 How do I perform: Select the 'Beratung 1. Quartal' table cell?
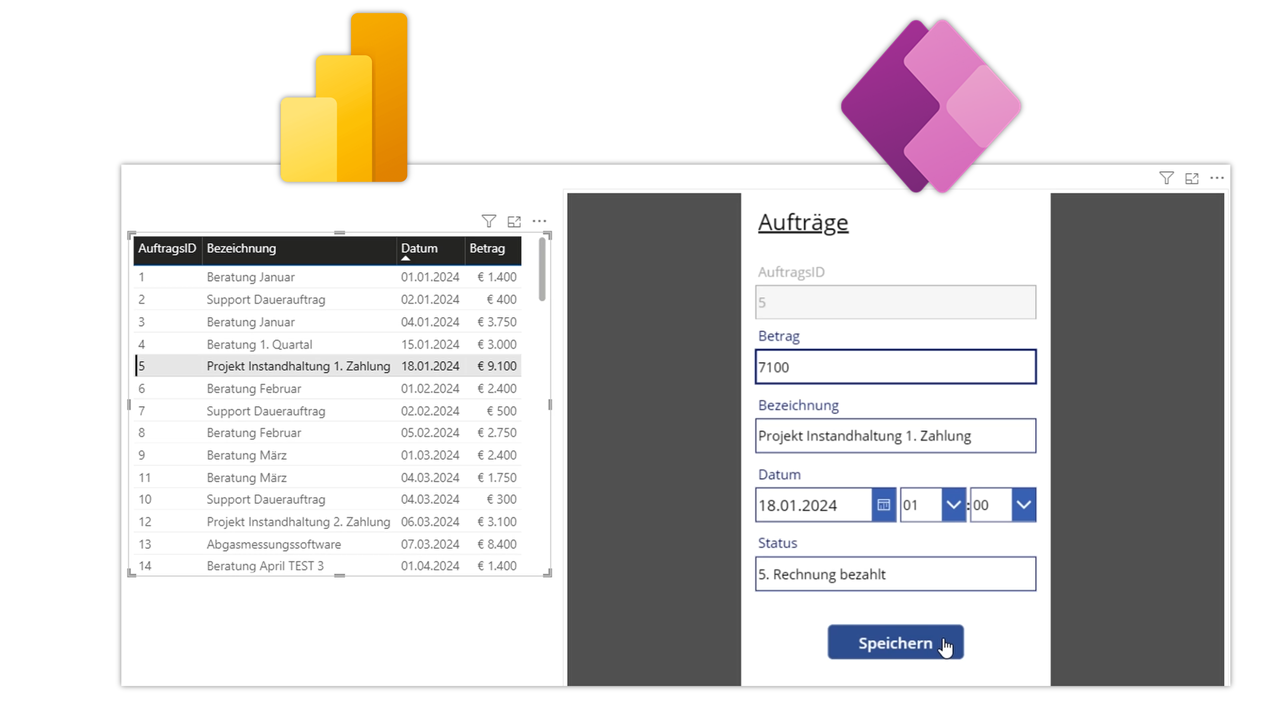pos(260,344)
